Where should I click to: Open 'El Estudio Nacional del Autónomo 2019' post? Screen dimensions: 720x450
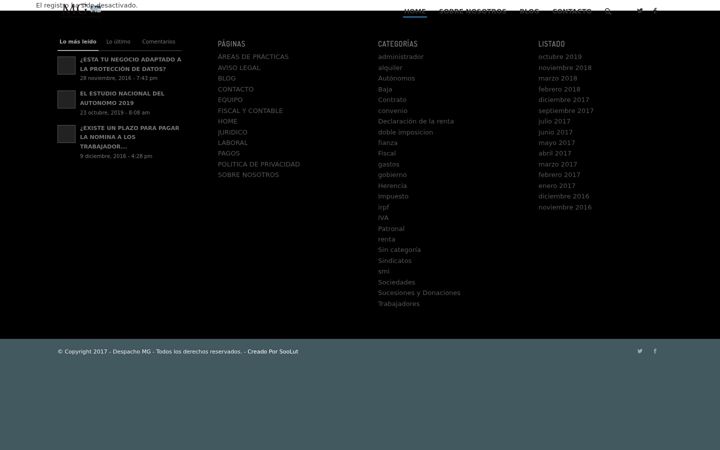(122, 98)
